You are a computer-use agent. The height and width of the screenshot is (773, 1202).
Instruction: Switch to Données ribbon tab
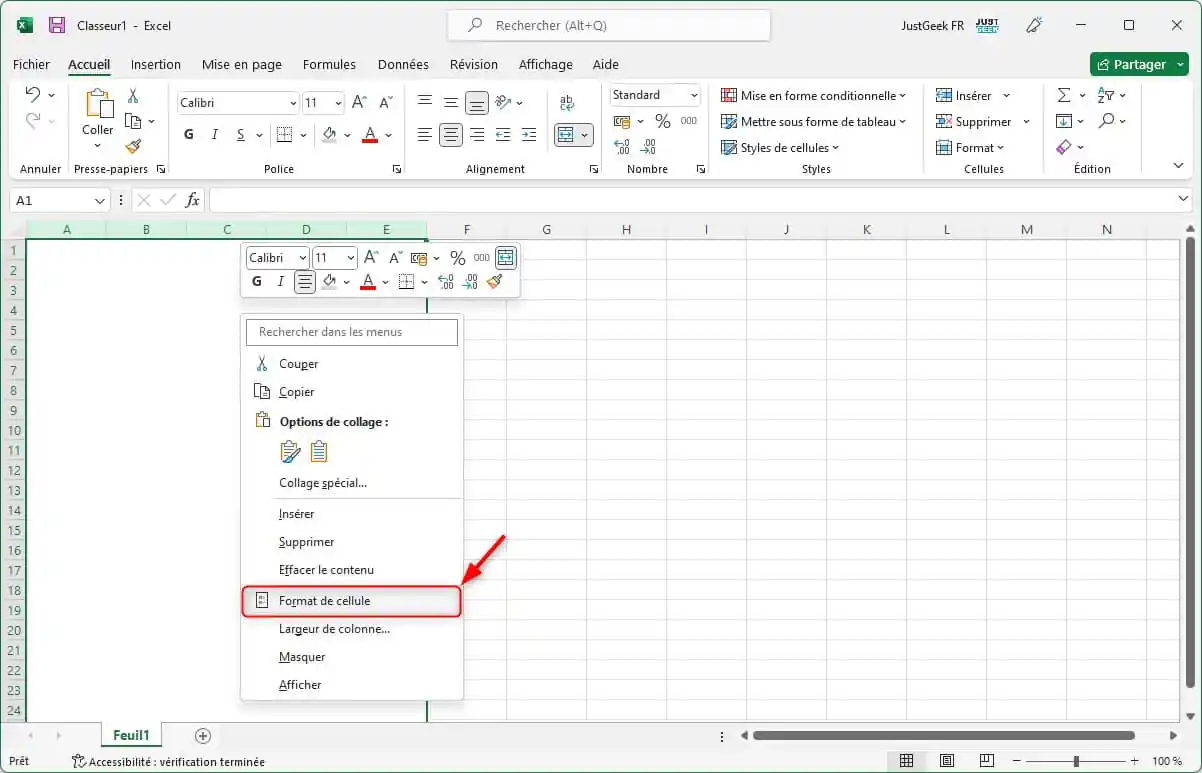pyautogui.click(x=403, y=64)
